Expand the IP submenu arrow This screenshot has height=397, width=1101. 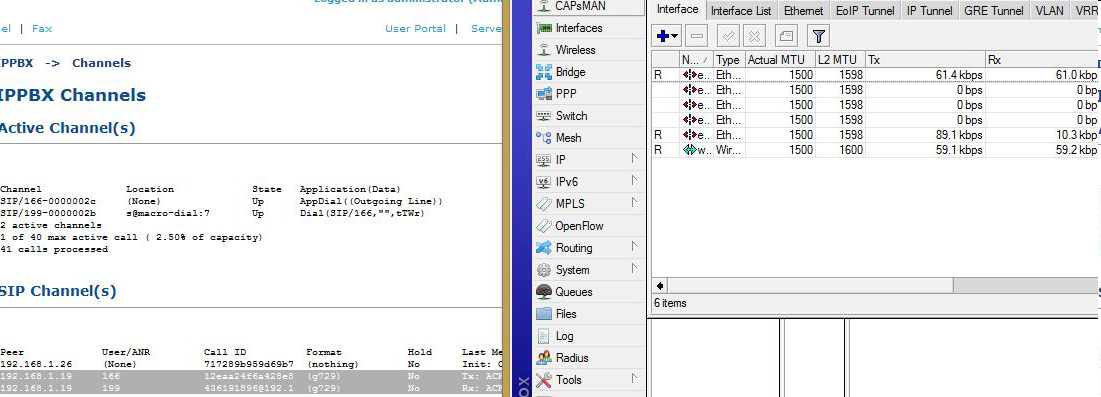coord(634,159)
